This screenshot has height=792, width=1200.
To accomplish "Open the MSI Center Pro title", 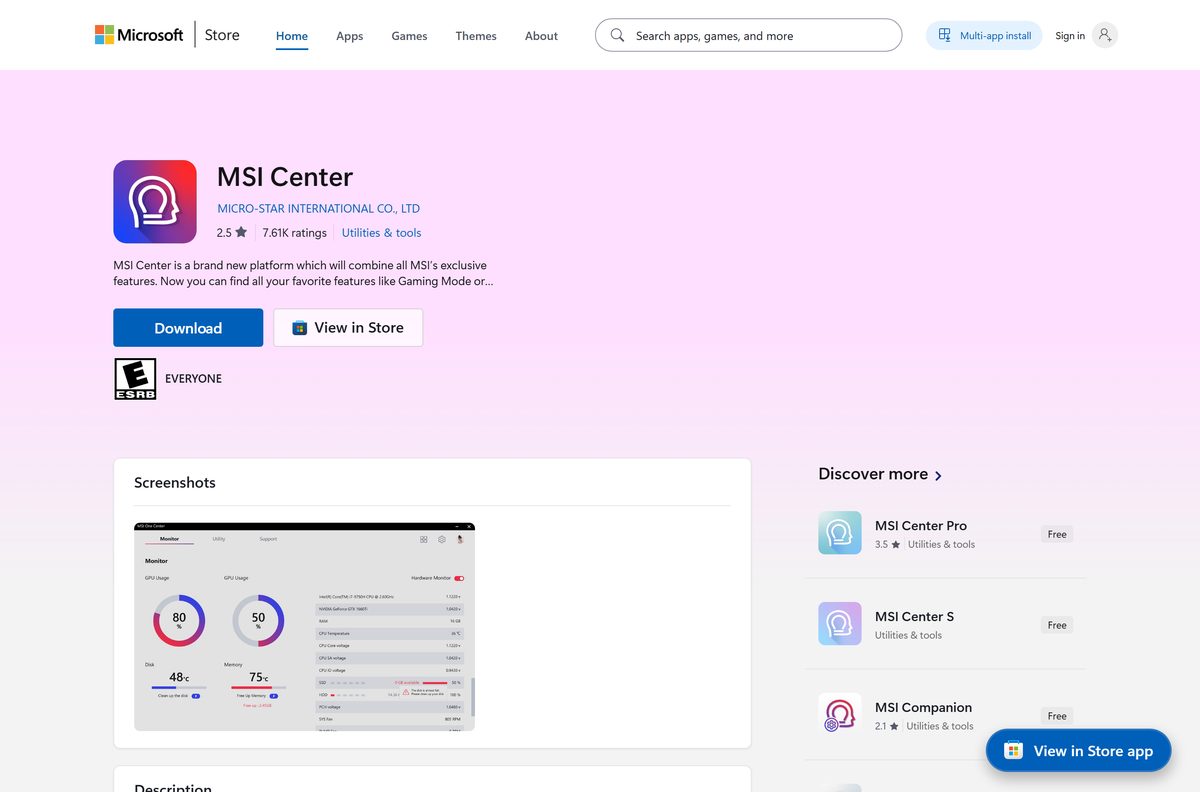I will tap(921, 525).
